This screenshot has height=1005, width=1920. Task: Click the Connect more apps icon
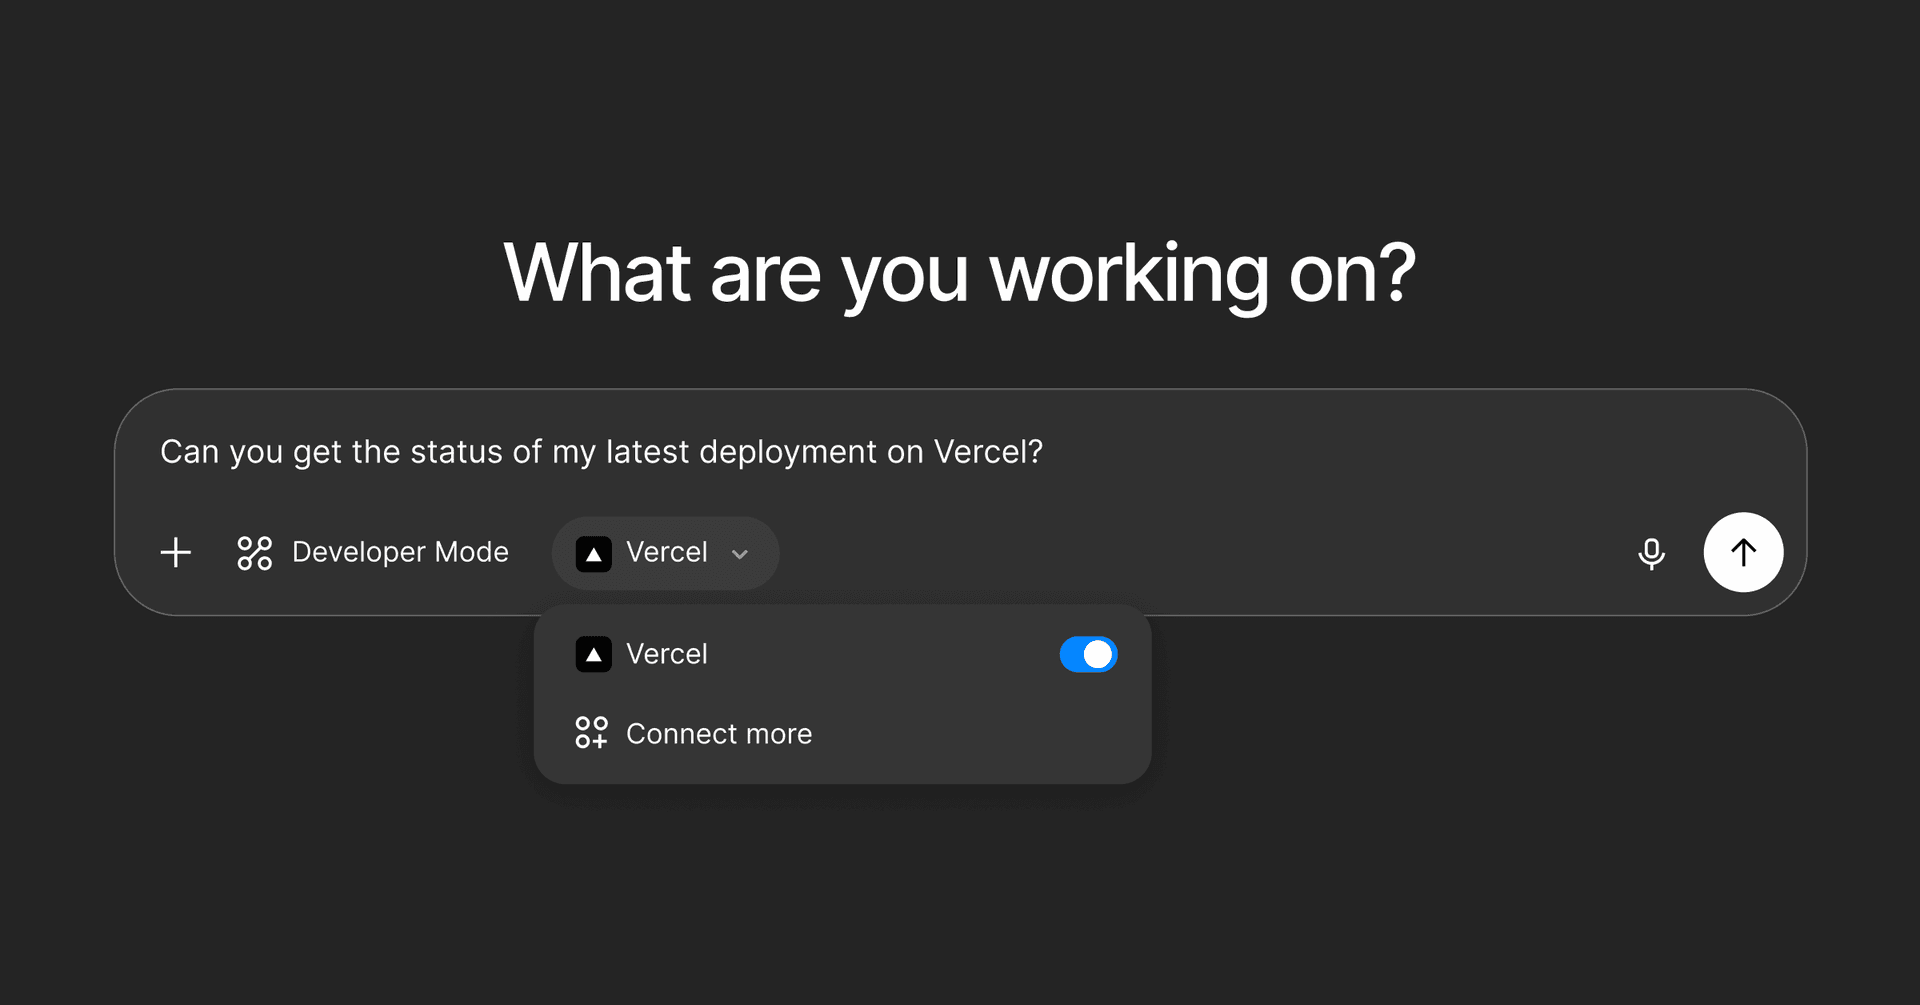[591, 733]
